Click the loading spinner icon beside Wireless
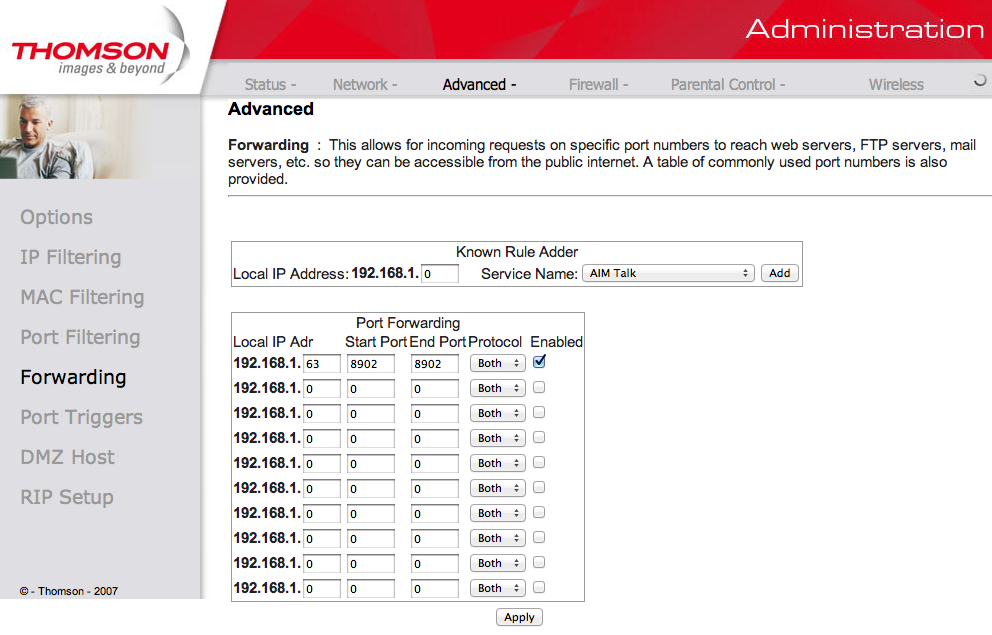 979,80
